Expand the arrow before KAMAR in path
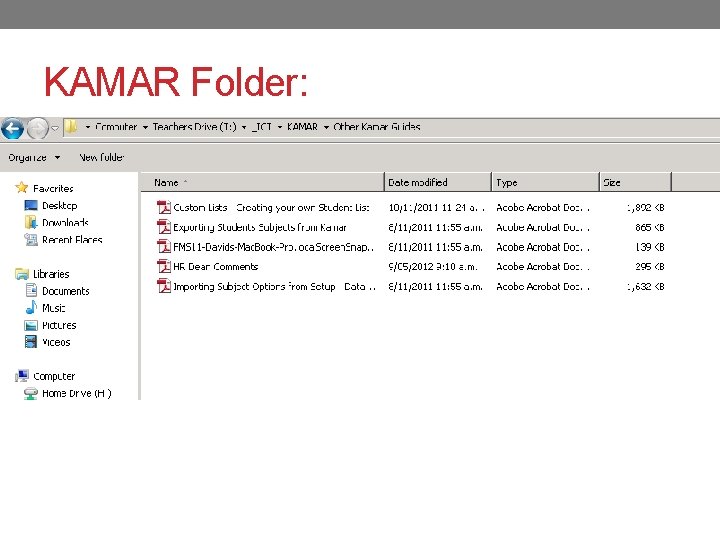Viewport: 720px width, 540px height. 280,127
